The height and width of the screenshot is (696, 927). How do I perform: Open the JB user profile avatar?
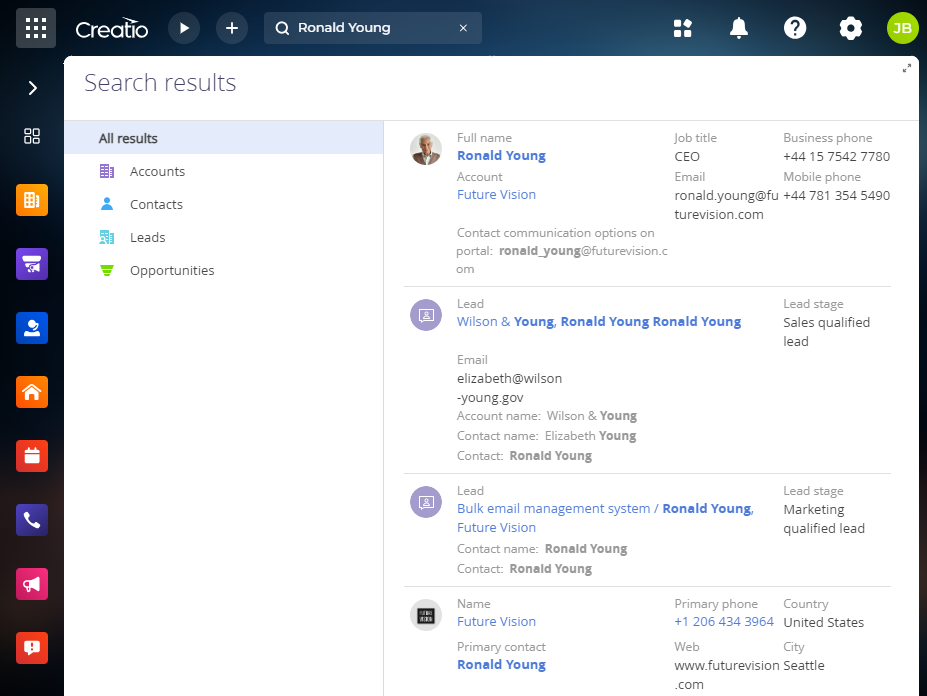(x=902, y=28)
